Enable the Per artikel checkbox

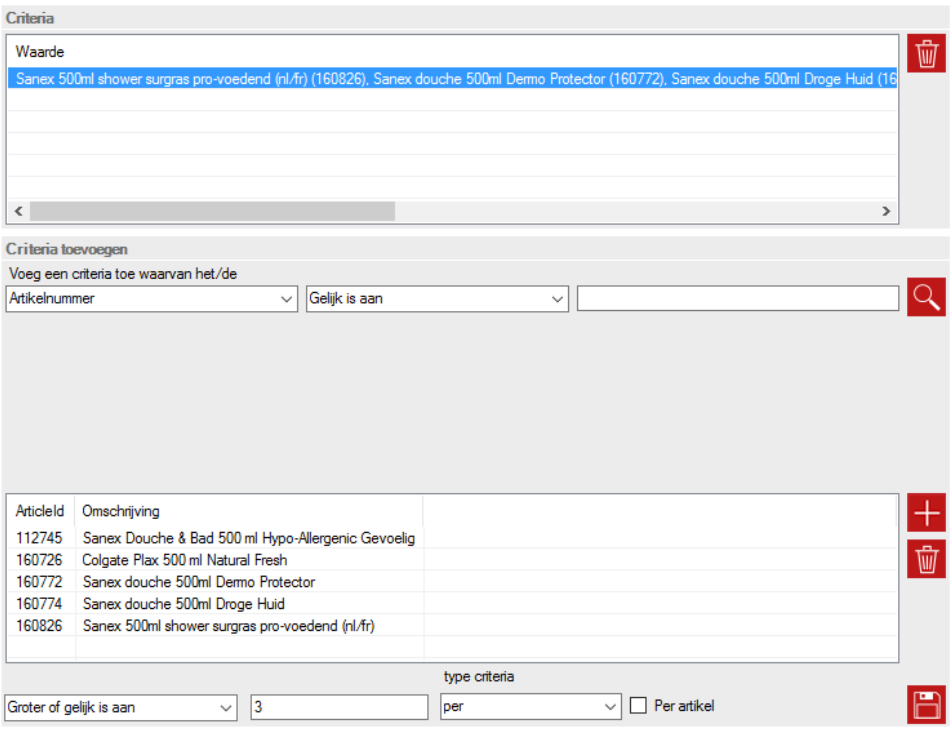[x=638, y=705]
